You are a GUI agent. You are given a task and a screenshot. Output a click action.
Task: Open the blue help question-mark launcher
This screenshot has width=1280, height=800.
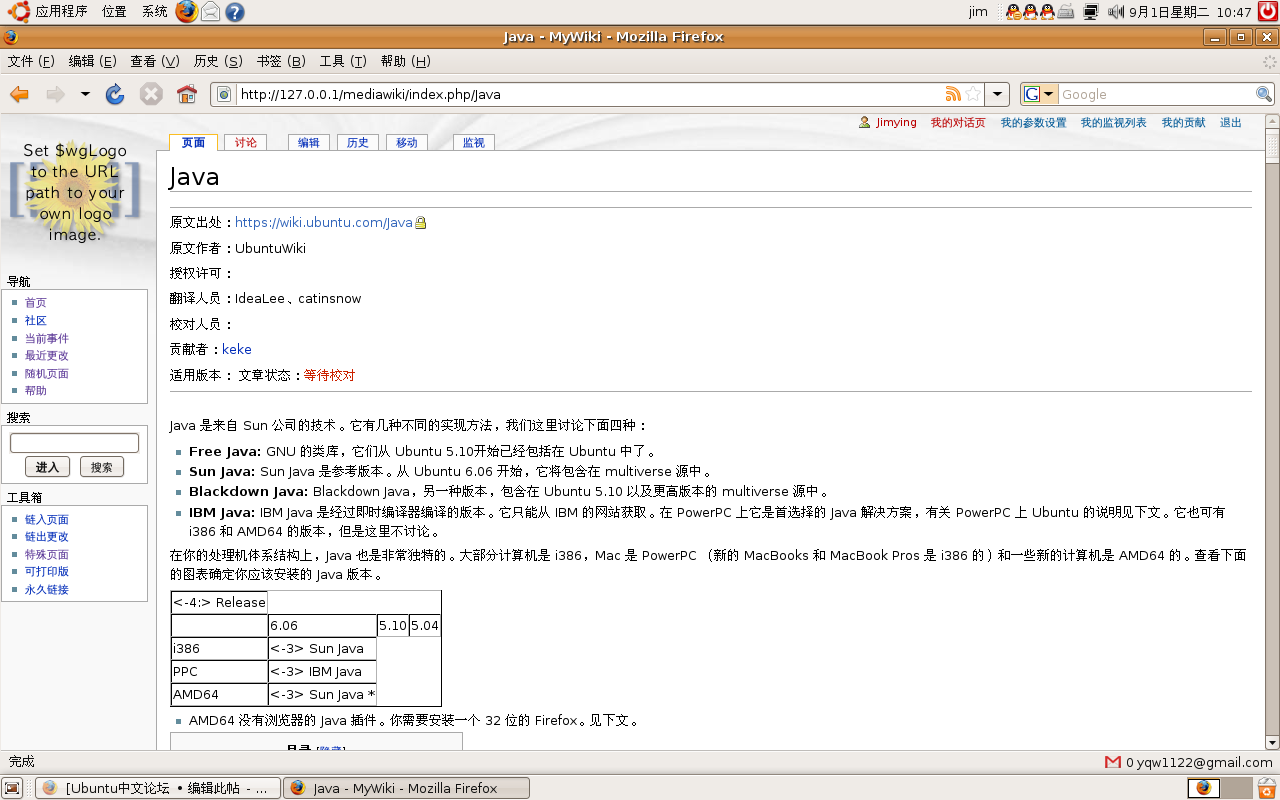point(235,12)
